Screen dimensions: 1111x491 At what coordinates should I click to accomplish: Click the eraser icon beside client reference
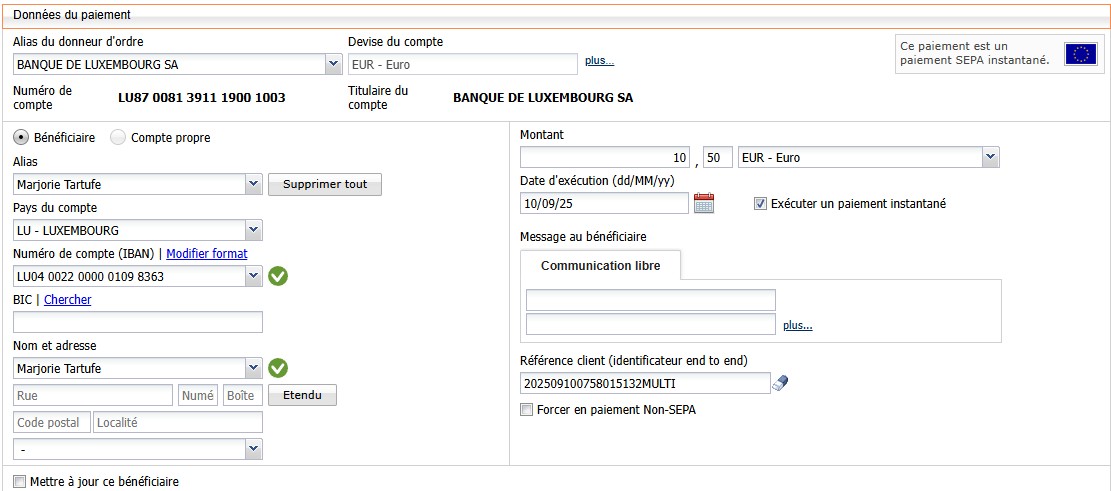(x=781, y=383)
